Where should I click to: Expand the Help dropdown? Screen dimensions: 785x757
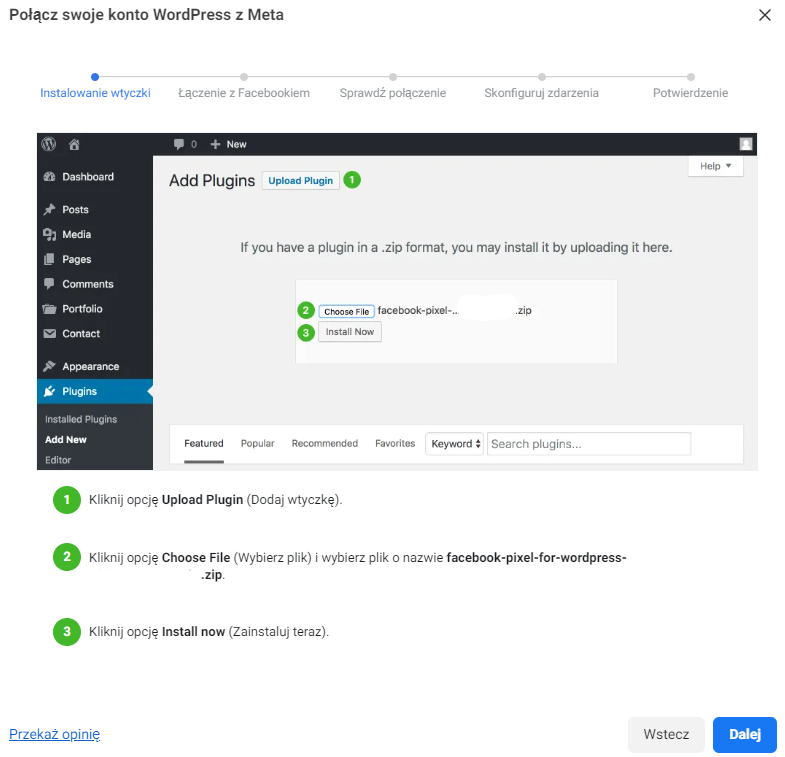pyautogui.click(x=715, y=166)
